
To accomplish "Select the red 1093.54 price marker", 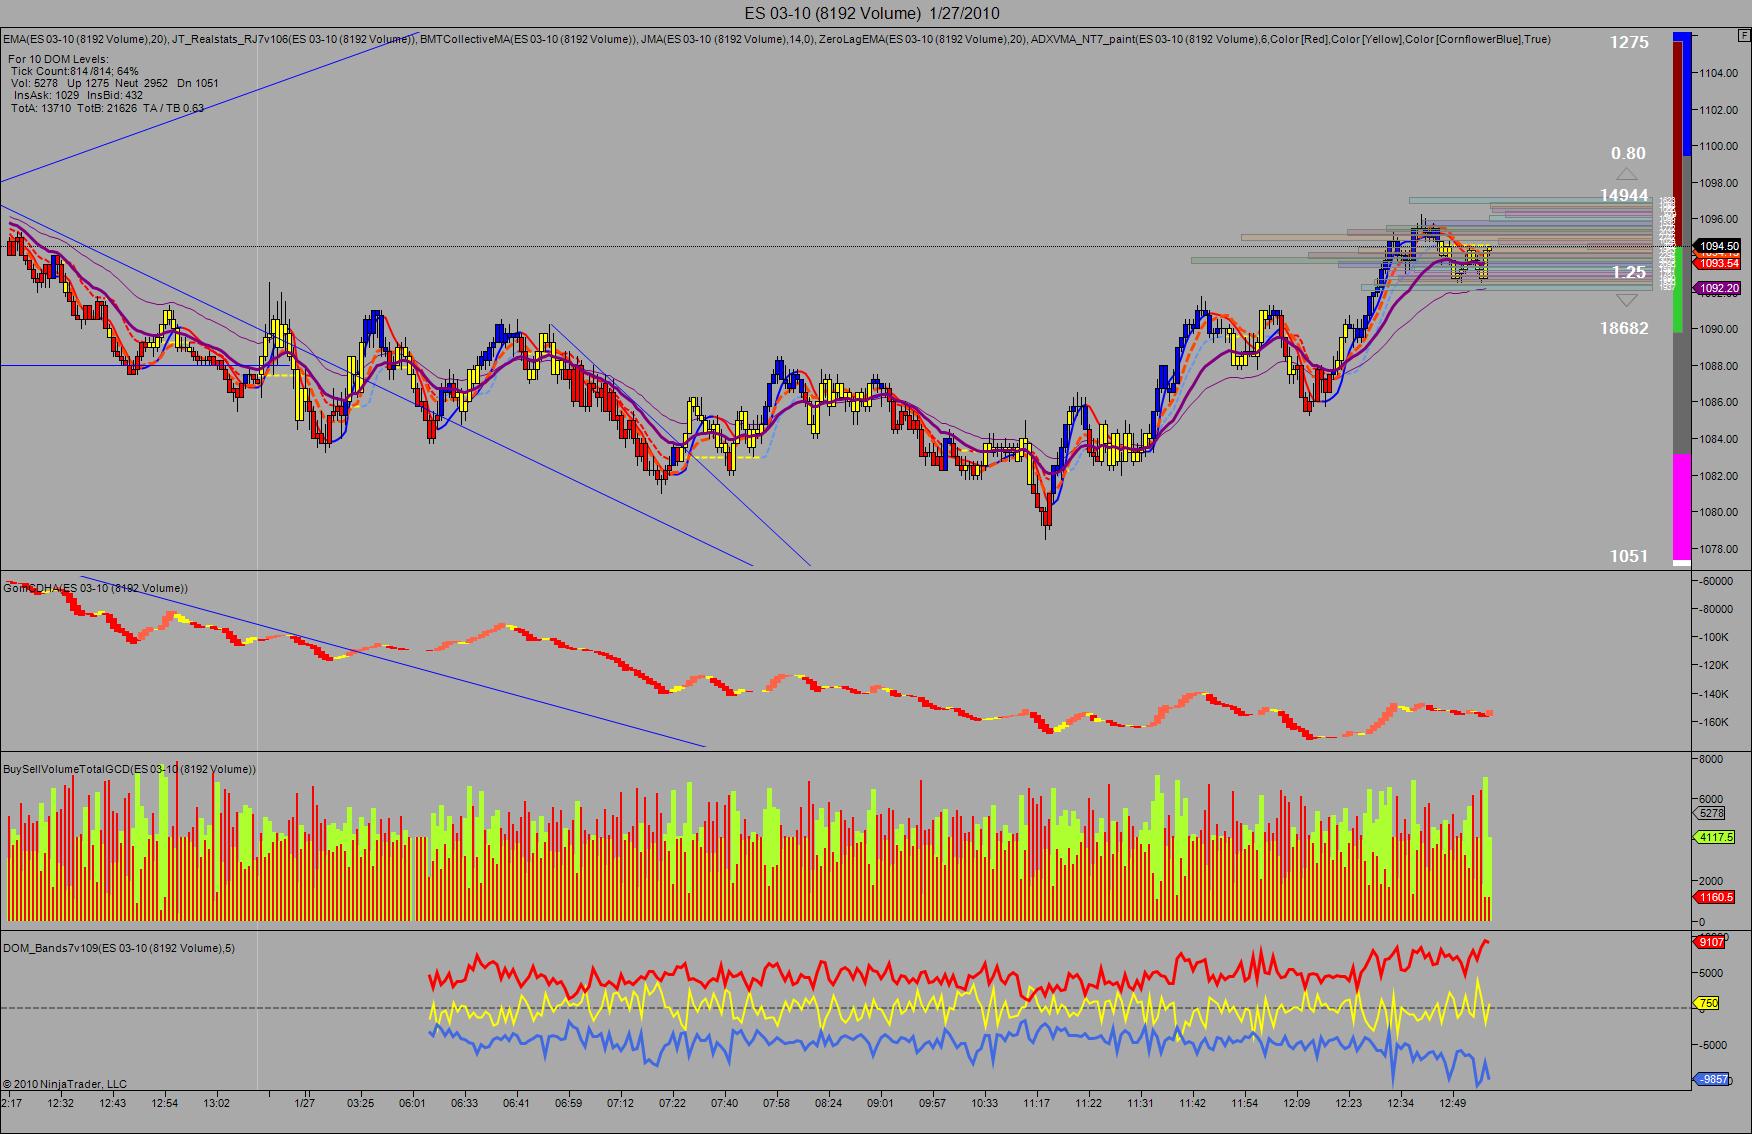I will (x=1719, y=263).
